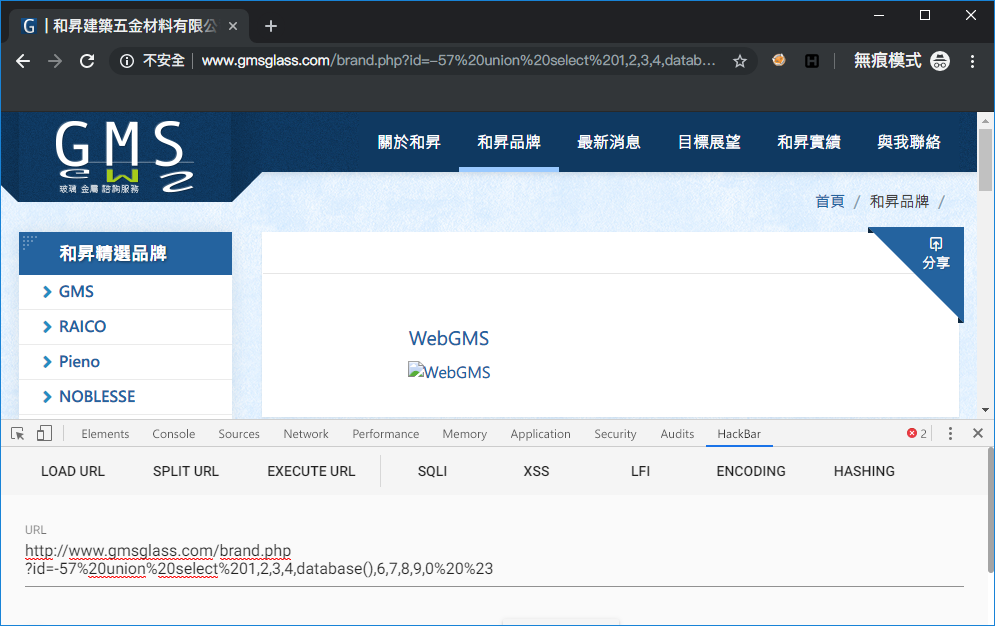Click the EXECUTE URL button

pyautogui.click(x=311, y=471)
